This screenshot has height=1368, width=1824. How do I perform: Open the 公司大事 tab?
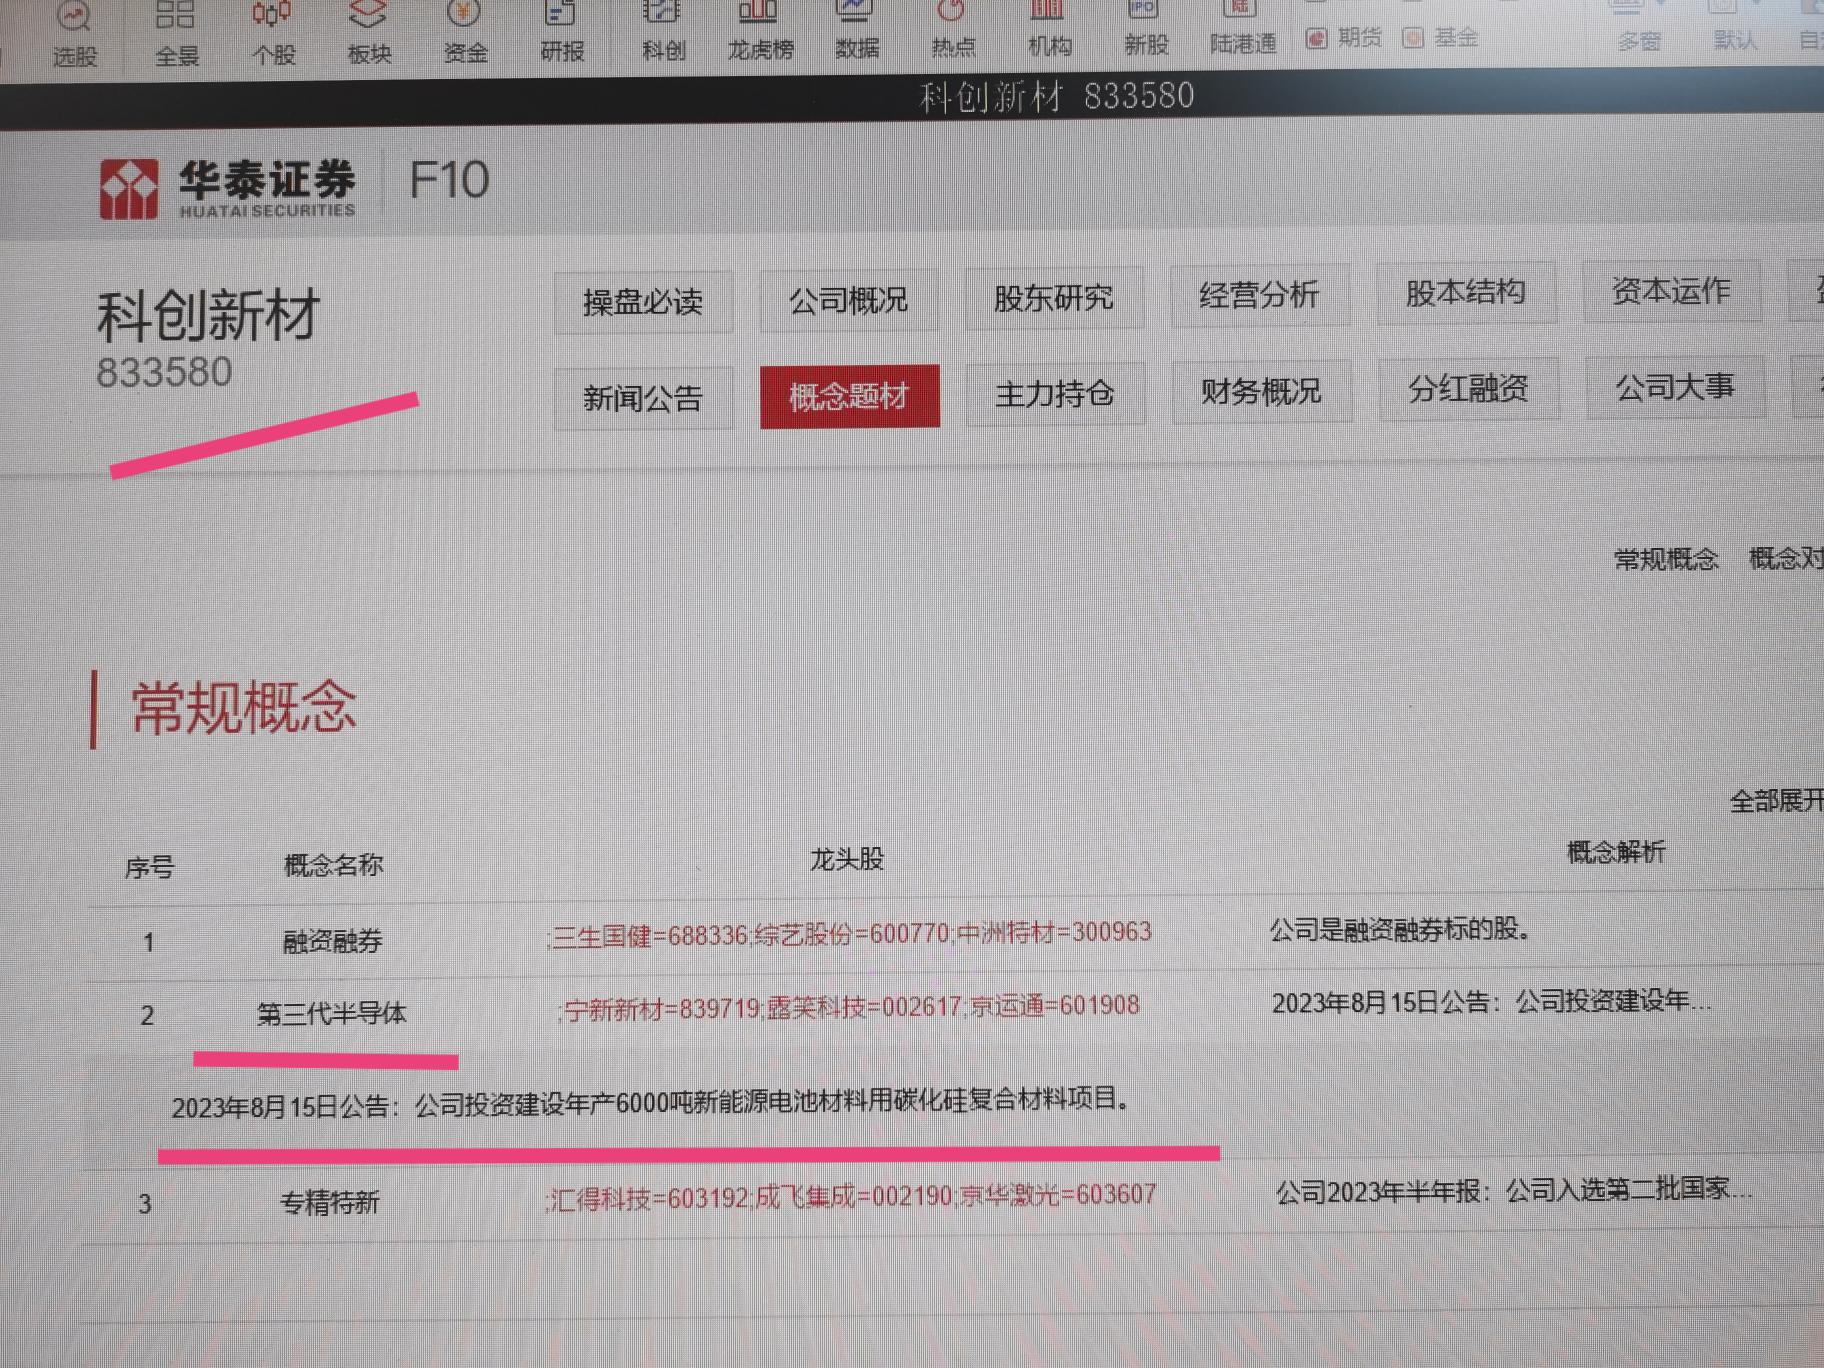1676,386
